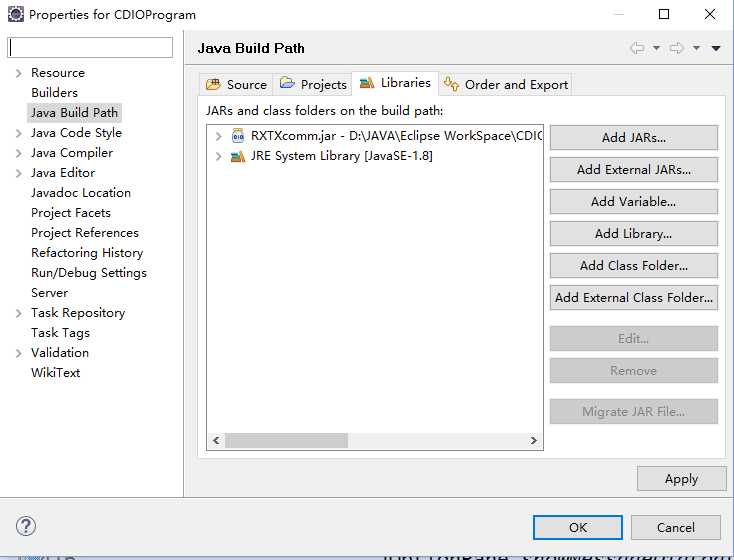The height and width of the screenshot is (560, 734).
Task: Click the help question mark icon
Action: pos(26,526)
